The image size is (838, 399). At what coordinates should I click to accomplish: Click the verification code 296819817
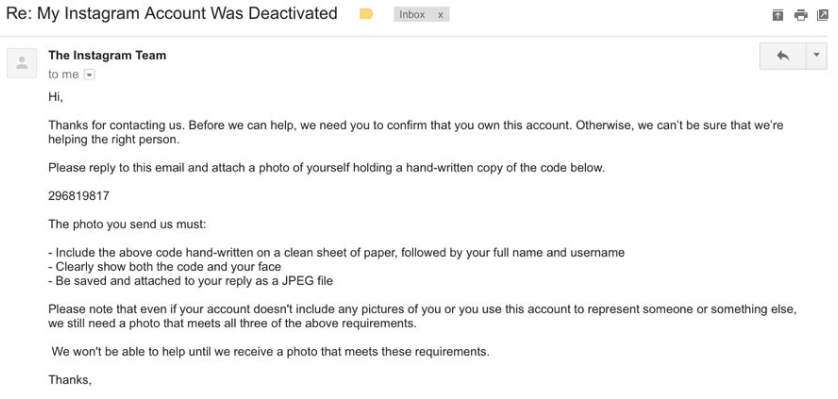tap(79, 196)
